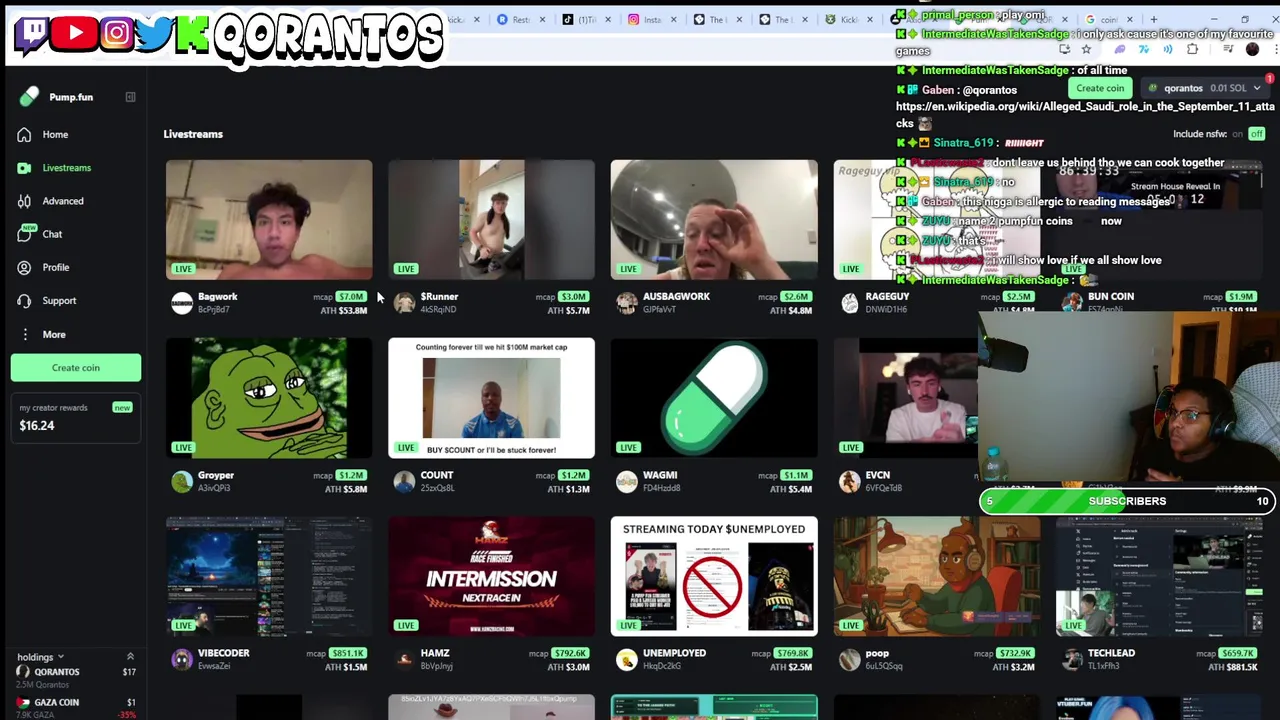Click the top-right Create coin button
Viewport: 1280px width, 720px height.
pyautogui.click(x=1100, y=88)
